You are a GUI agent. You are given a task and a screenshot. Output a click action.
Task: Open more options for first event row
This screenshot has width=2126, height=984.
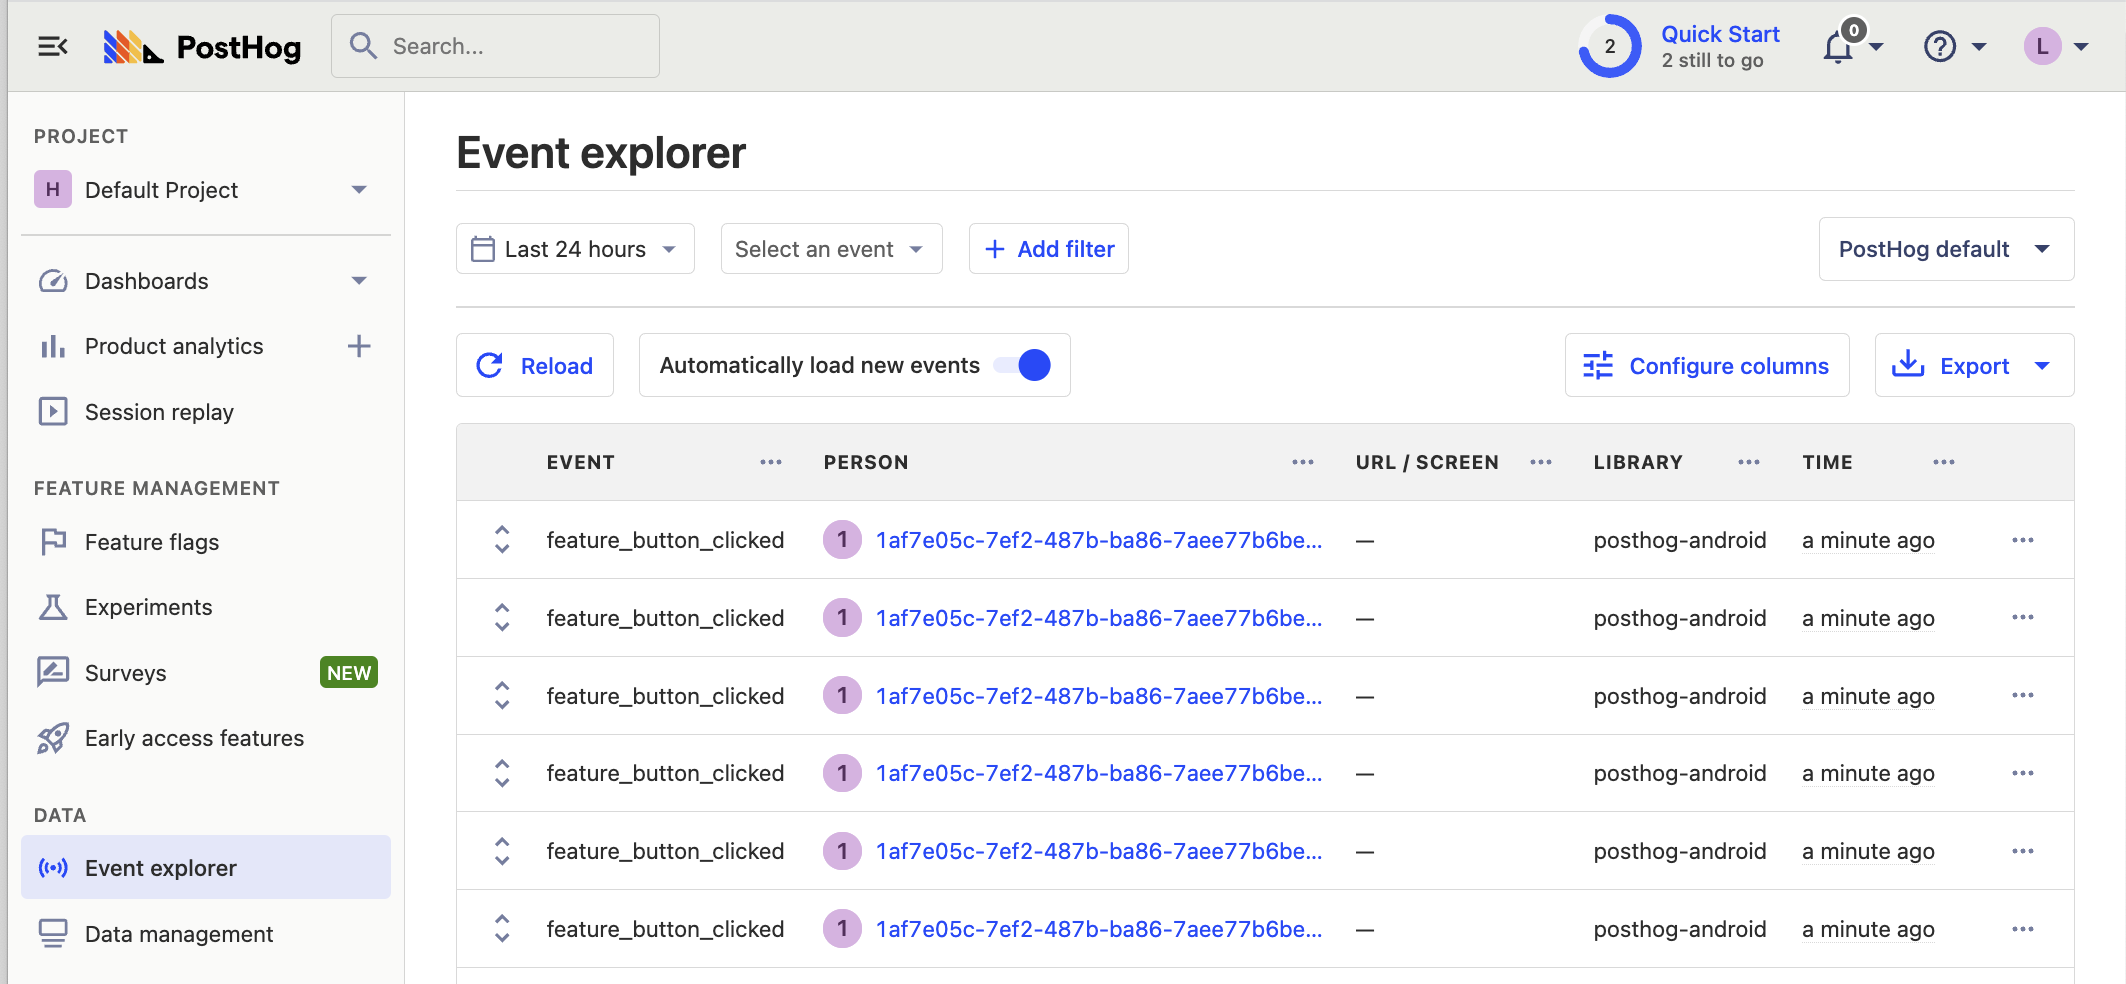pos(2022,540)
